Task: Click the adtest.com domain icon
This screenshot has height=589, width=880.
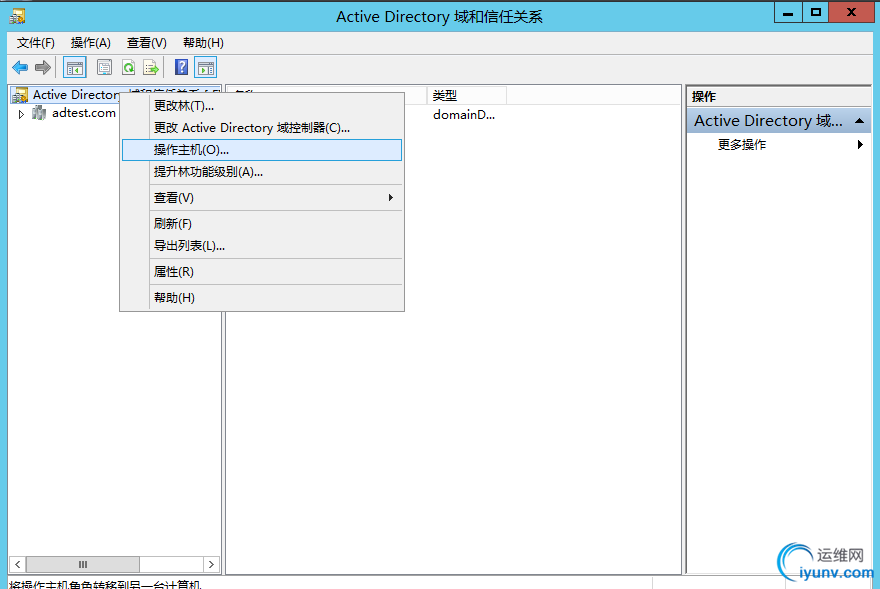Action: (x=39, y=113)
